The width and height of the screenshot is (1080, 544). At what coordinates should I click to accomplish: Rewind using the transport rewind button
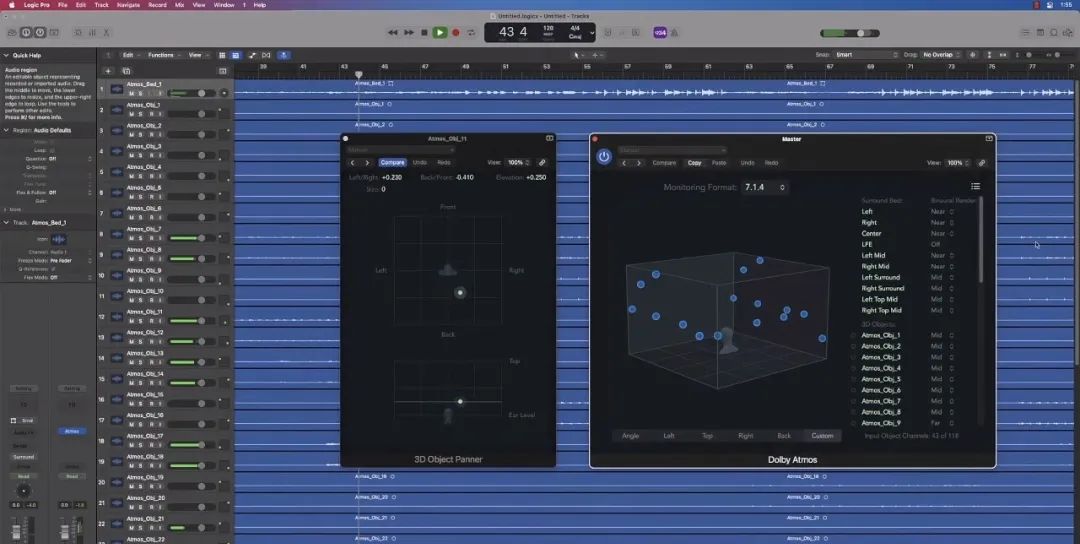[x=393, y=32]
